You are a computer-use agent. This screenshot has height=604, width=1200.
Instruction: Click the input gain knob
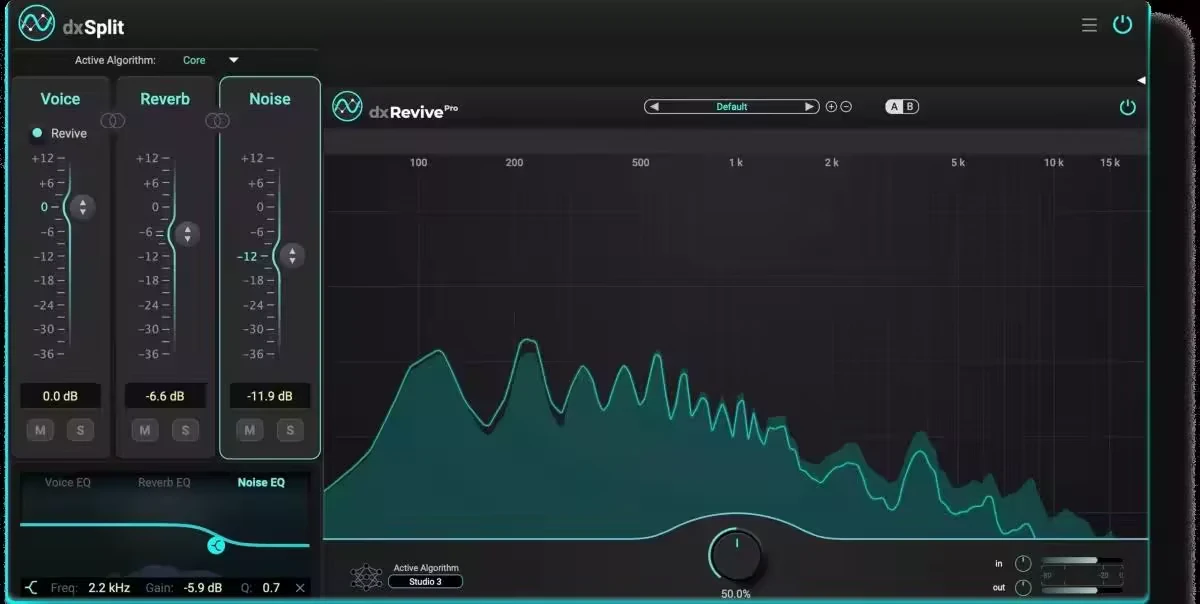pos(1023,564)
